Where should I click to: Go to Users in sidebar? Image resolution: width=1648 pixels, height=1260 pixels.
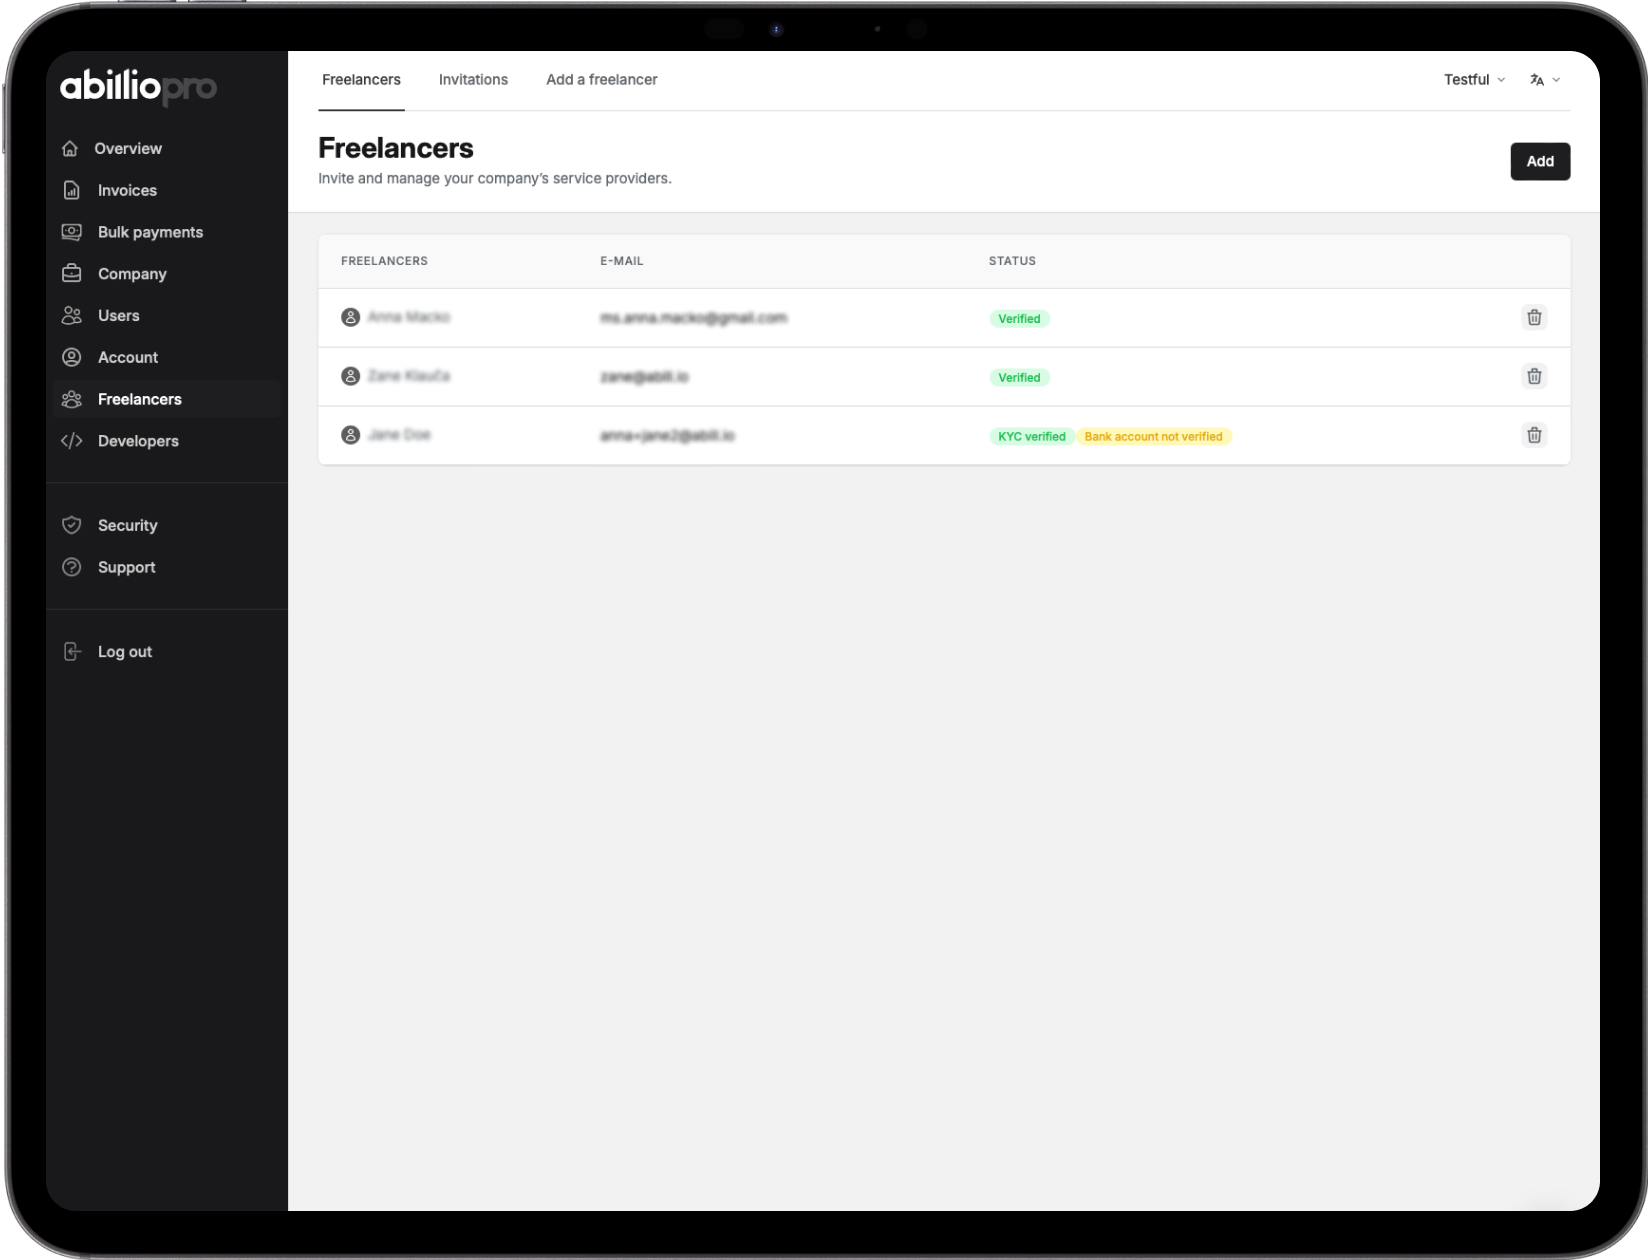[118, 316]
